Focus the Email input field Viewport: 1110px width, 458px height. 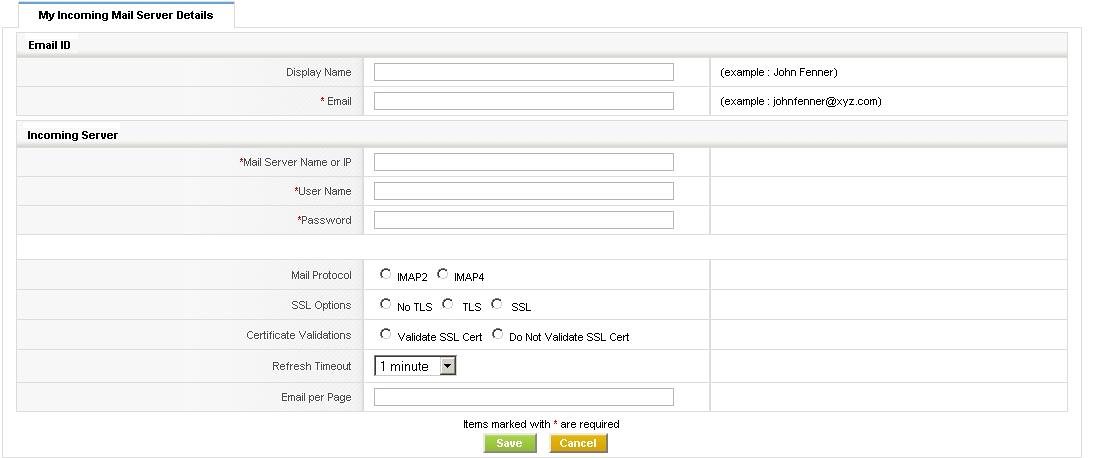point(524,101)
